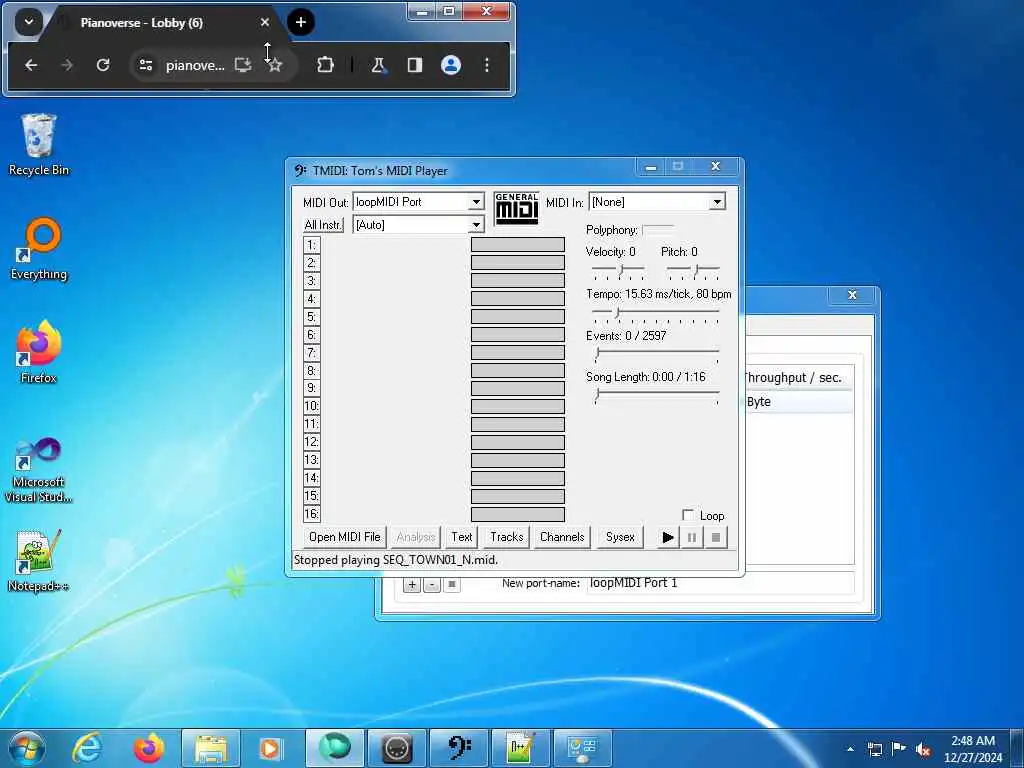Viewport: 1024px width, 768px height.
Task: Show hidden system tray icons
Action: (850, 749)
